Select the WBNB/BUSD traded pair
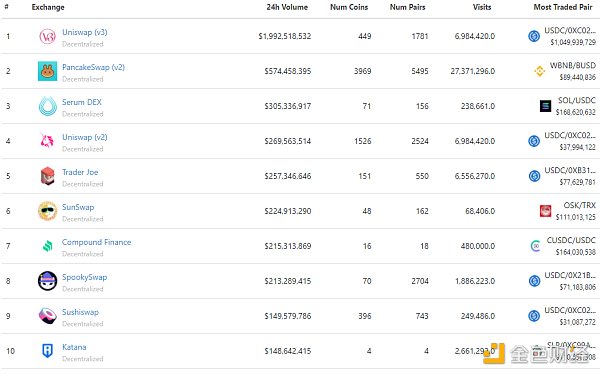 coord(573,65)
